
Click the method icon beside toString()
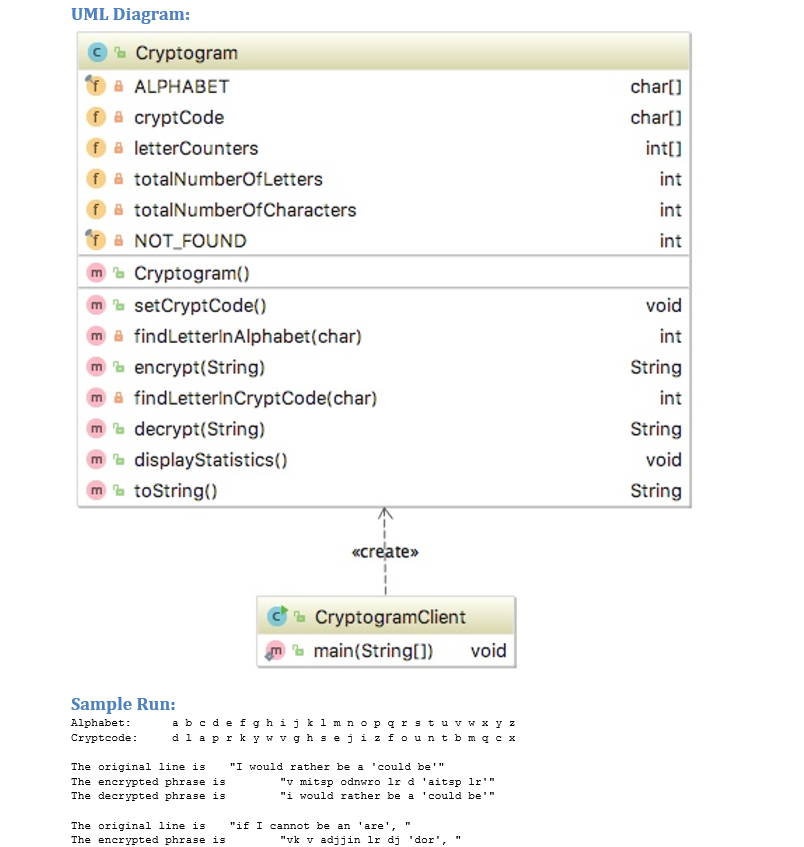click(96, 491)
